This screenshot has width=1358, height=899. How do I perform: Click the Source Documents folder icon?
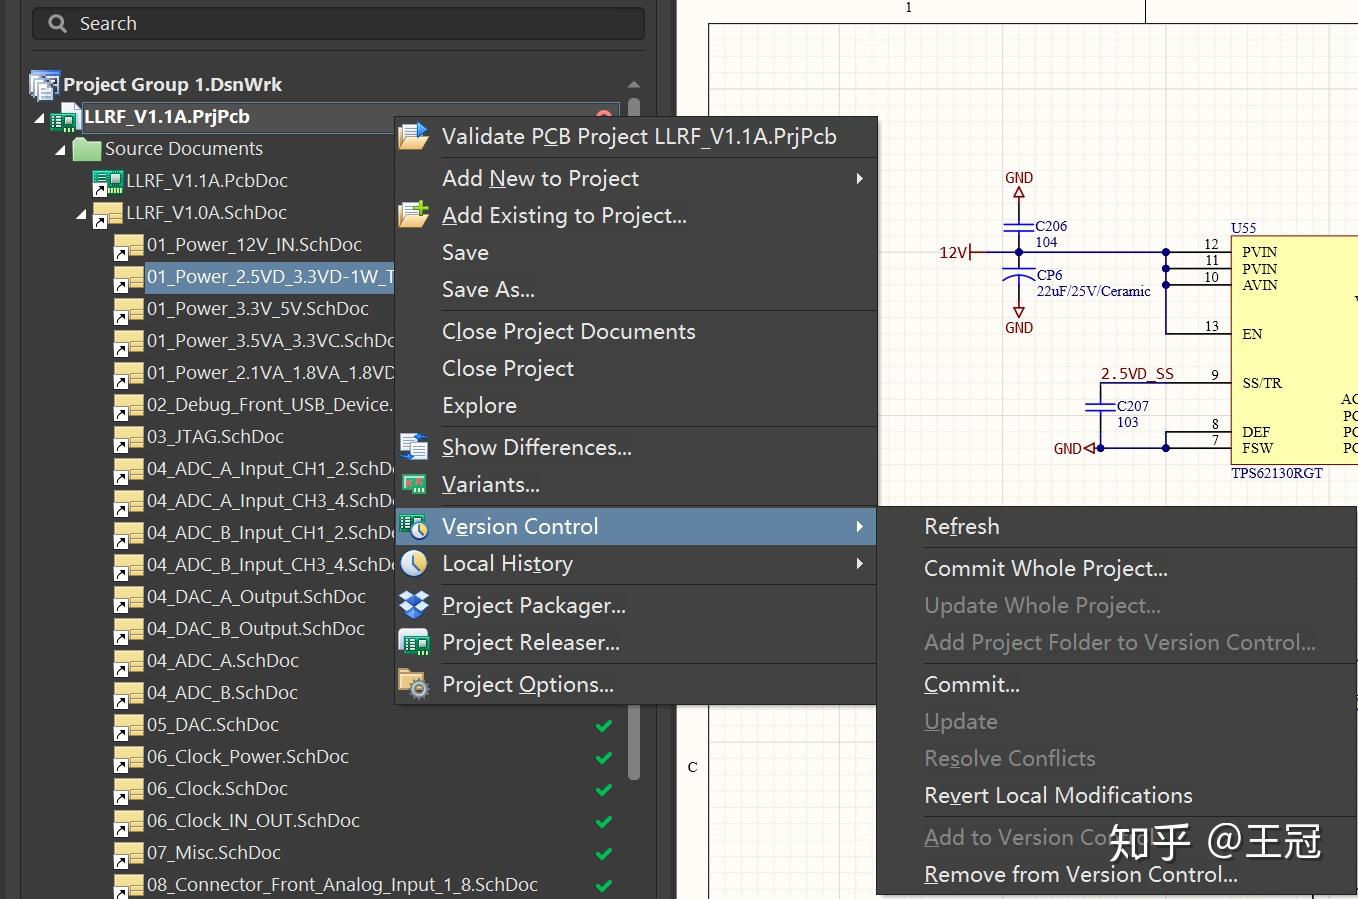pyautogui.click(x=87, y=149)
